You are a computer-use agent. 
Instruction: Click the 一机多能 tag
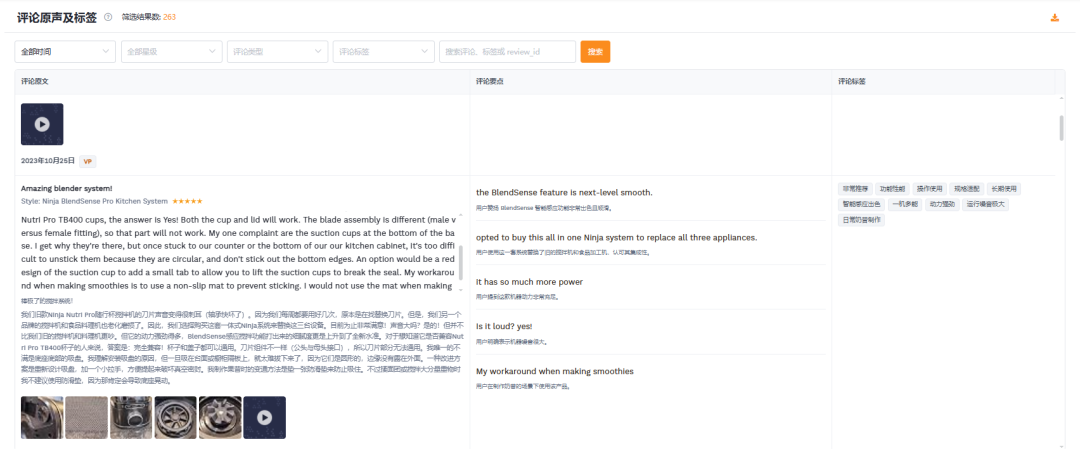[x=904, y=205]
